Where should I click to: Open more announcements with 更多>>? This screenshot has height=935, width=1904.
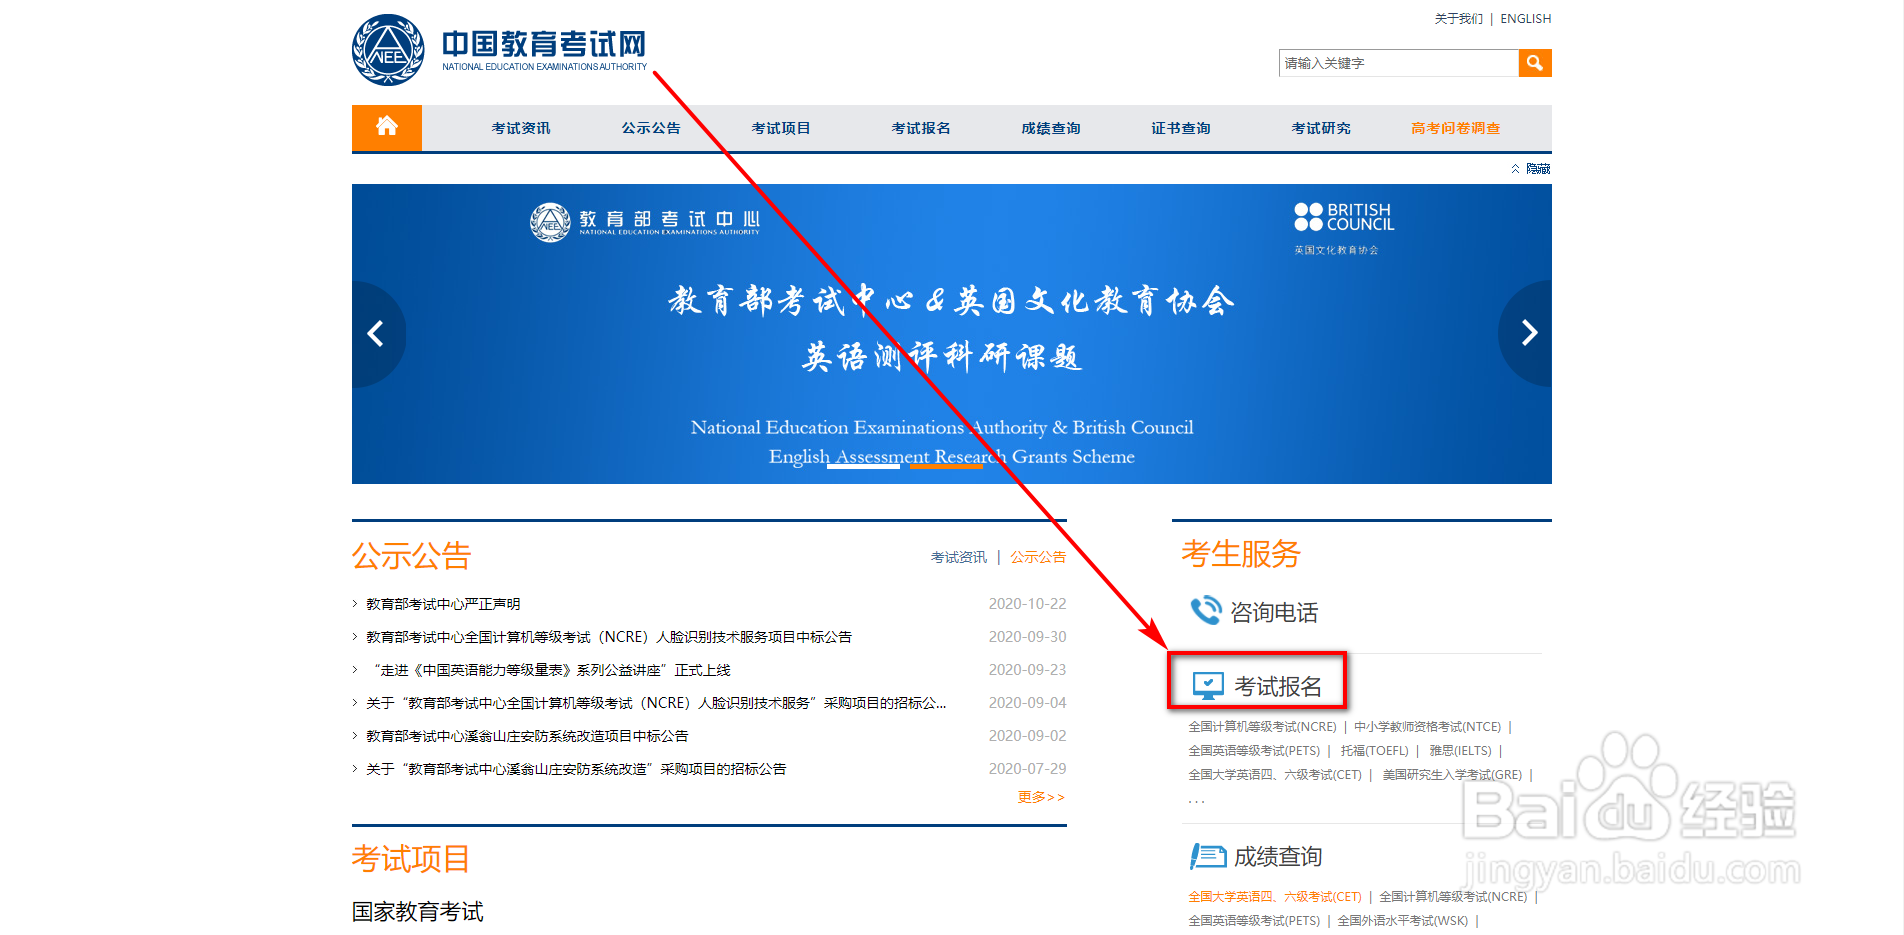coord(1040,796)
